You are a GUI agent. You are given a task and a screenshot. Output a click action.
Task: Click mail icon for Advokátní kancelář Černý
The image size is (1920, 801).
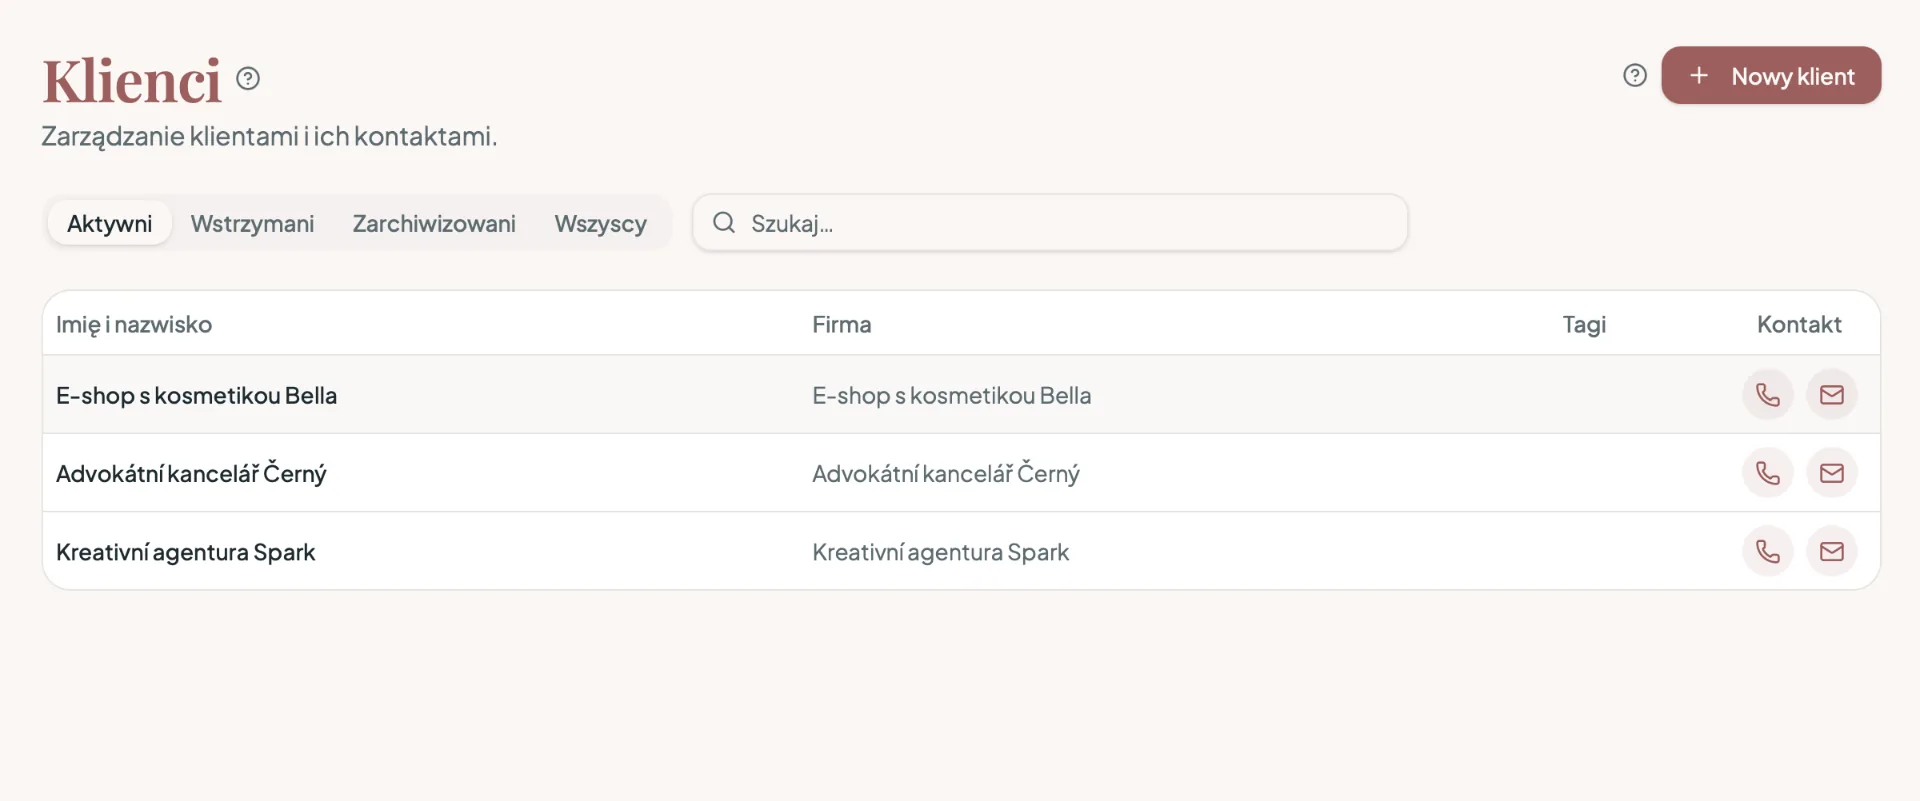(x=1832, y=473)
